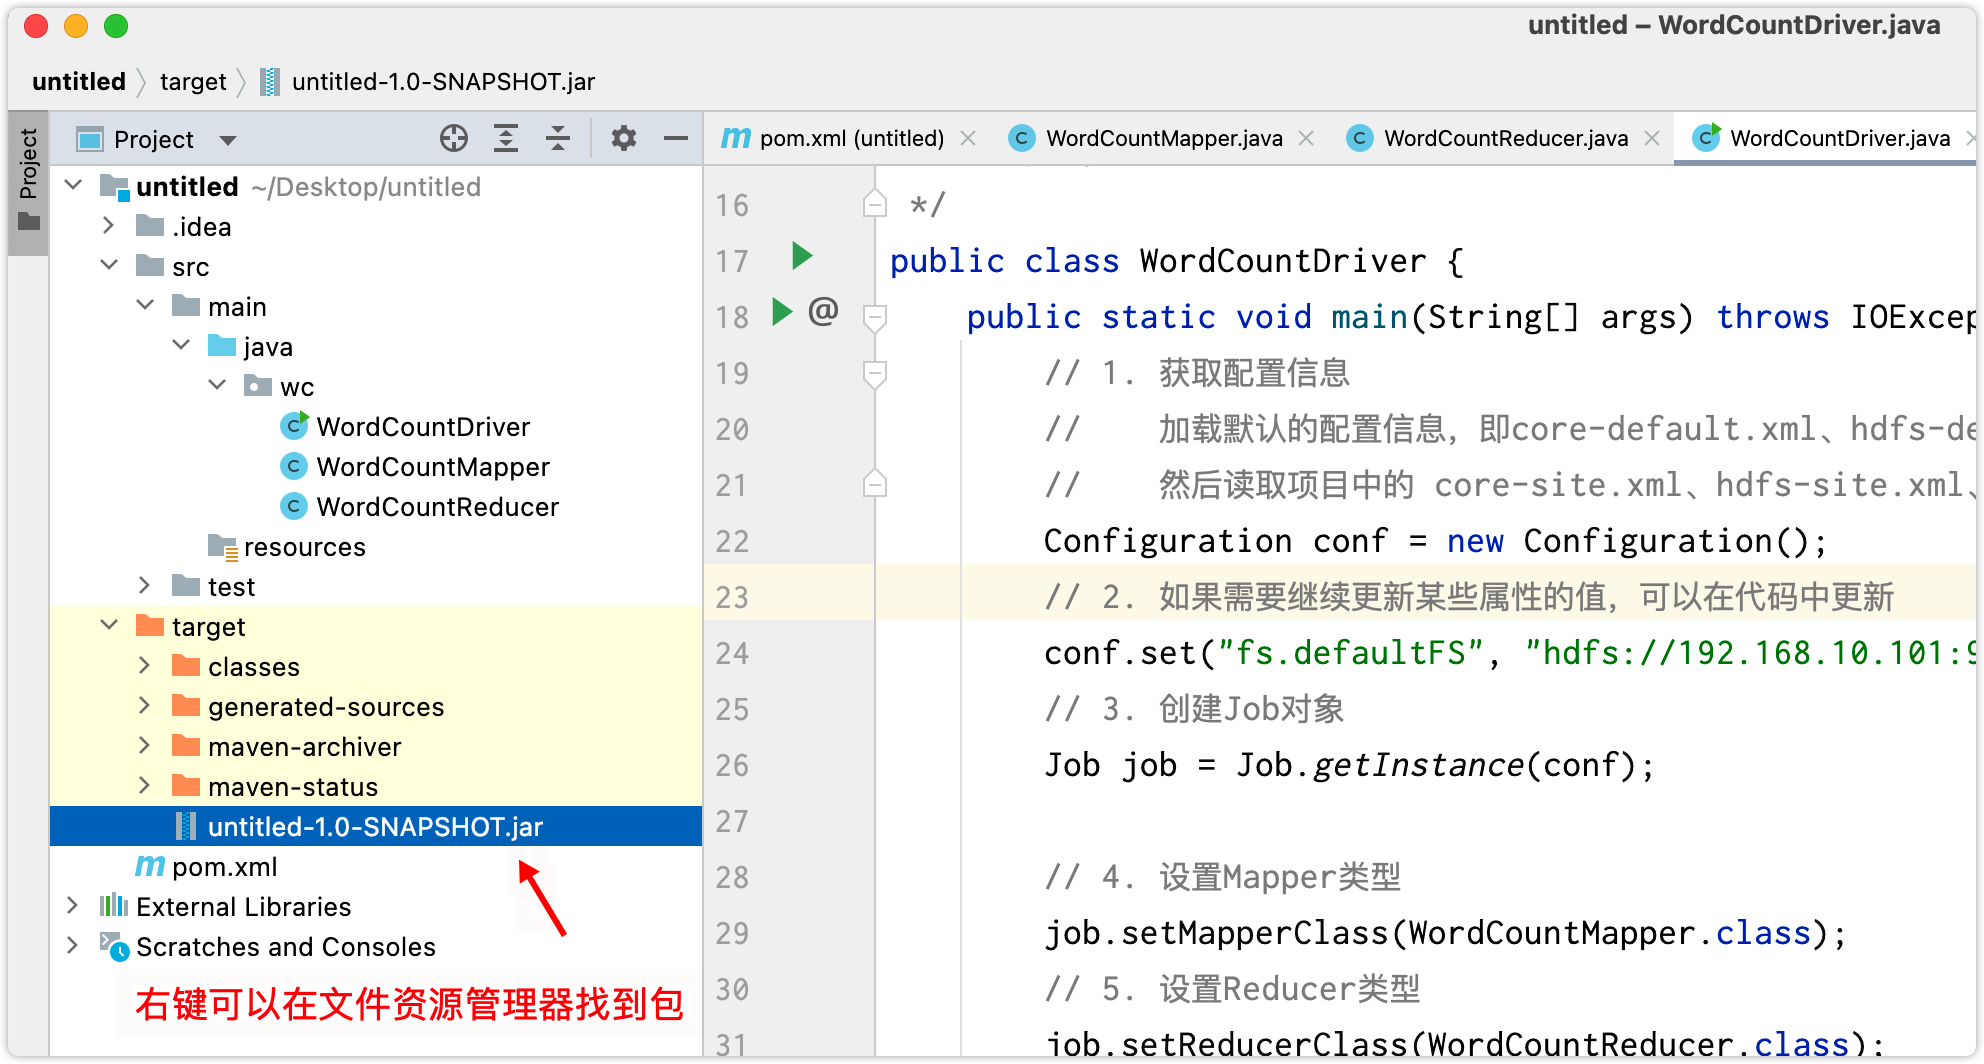Close the WordCountReducer.java tab
This screenshot has height=1064, width=1984.
point(1652,138)
